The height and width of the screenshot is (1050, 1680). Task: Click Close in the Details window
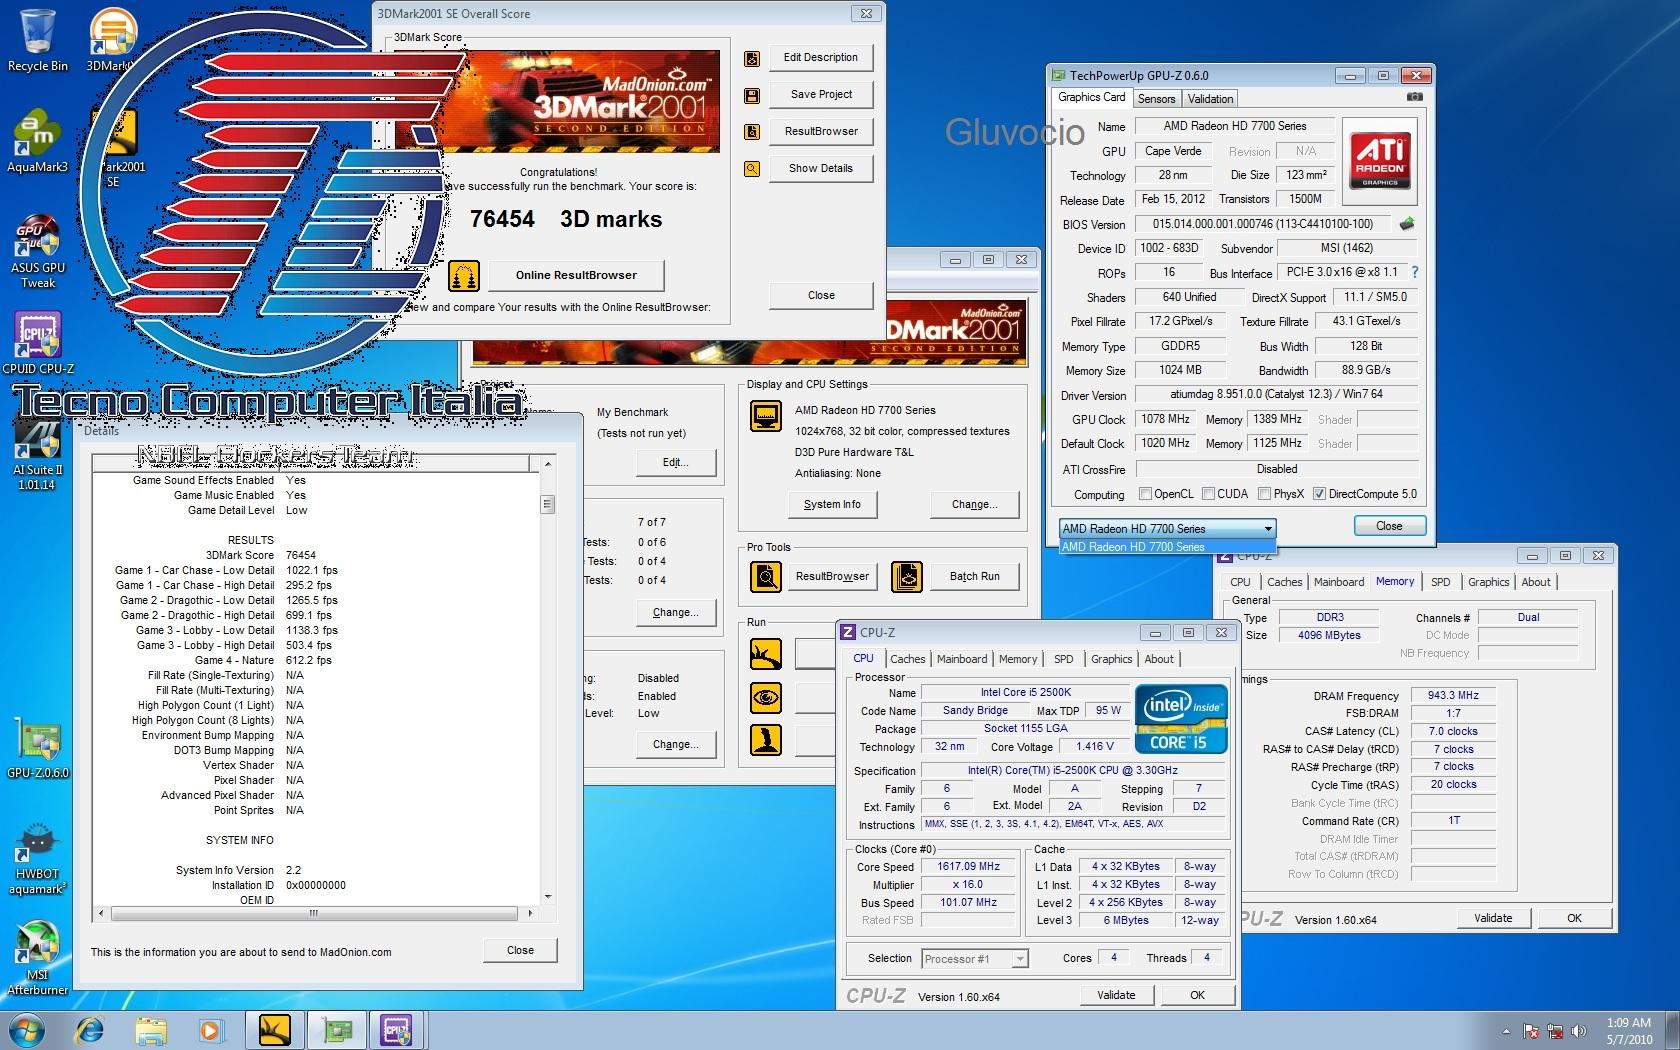[520, 950]
